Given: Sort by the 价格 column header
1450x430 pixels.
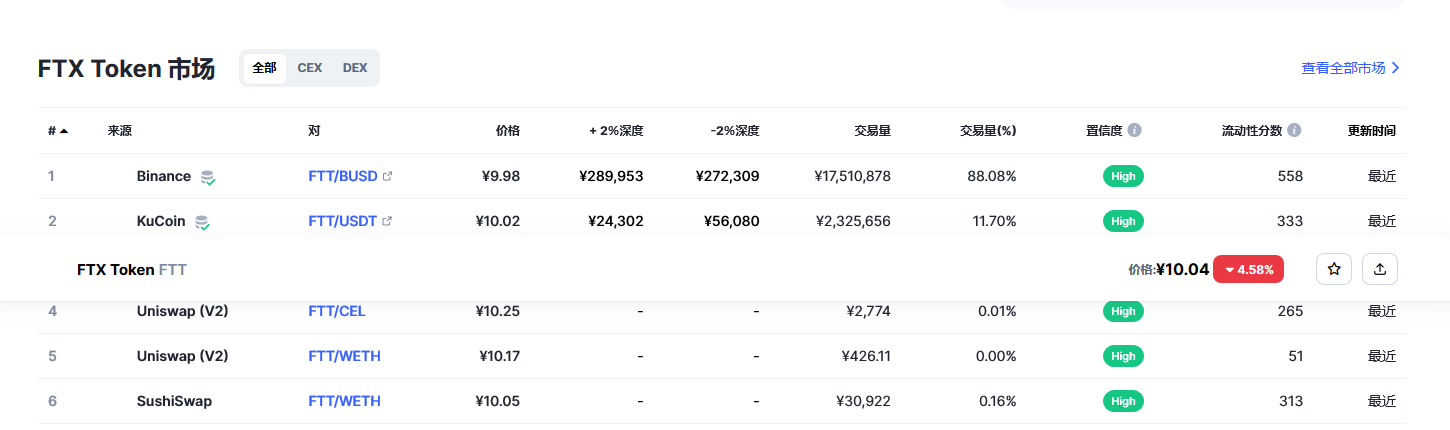Looking at the screenshot, I should (x=508, y=131).
